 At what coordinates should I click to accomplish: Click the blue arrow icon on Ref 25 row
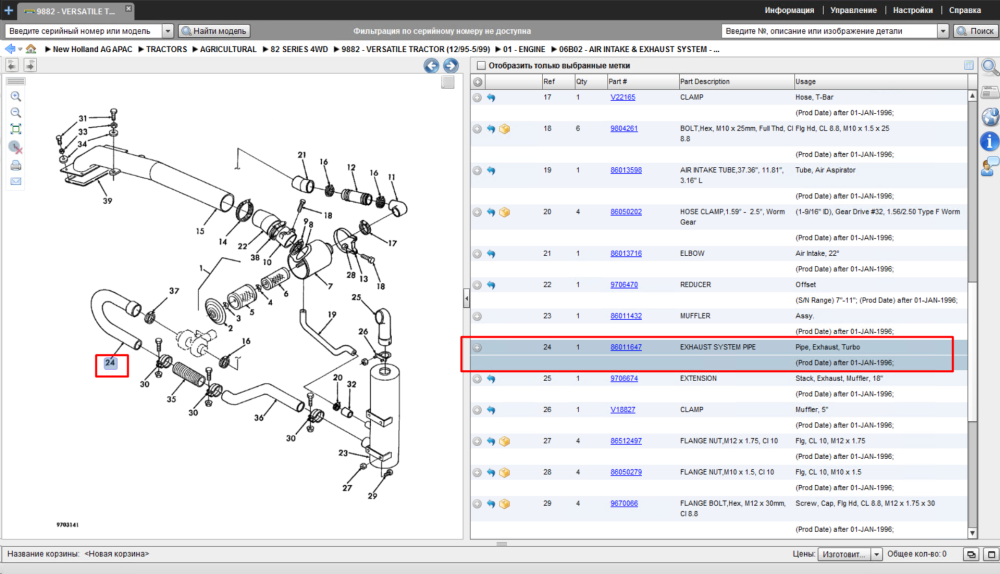[491, 379]
